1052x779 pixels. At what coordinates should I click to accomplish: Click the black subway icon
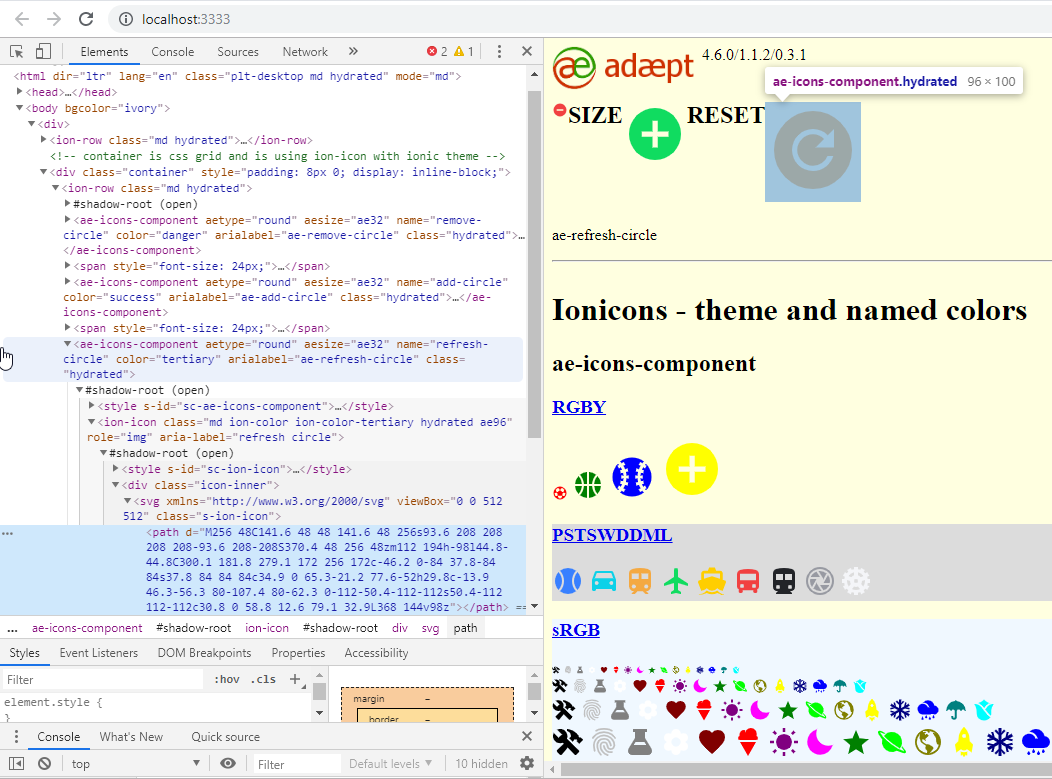(x=784, y=581)
